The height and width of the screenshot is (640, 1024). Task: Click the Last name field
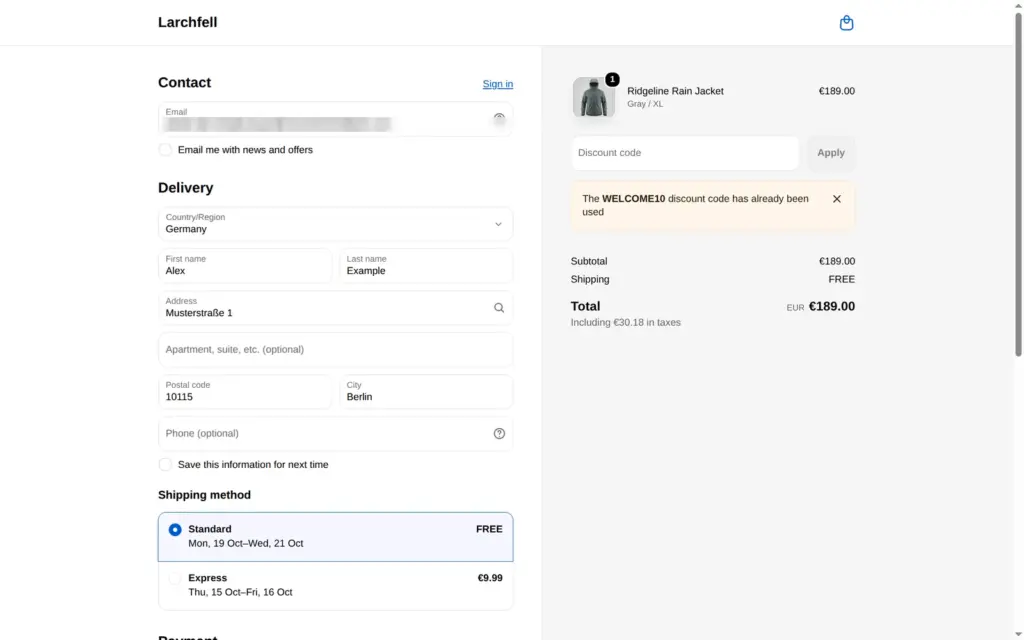pos(426,266)
